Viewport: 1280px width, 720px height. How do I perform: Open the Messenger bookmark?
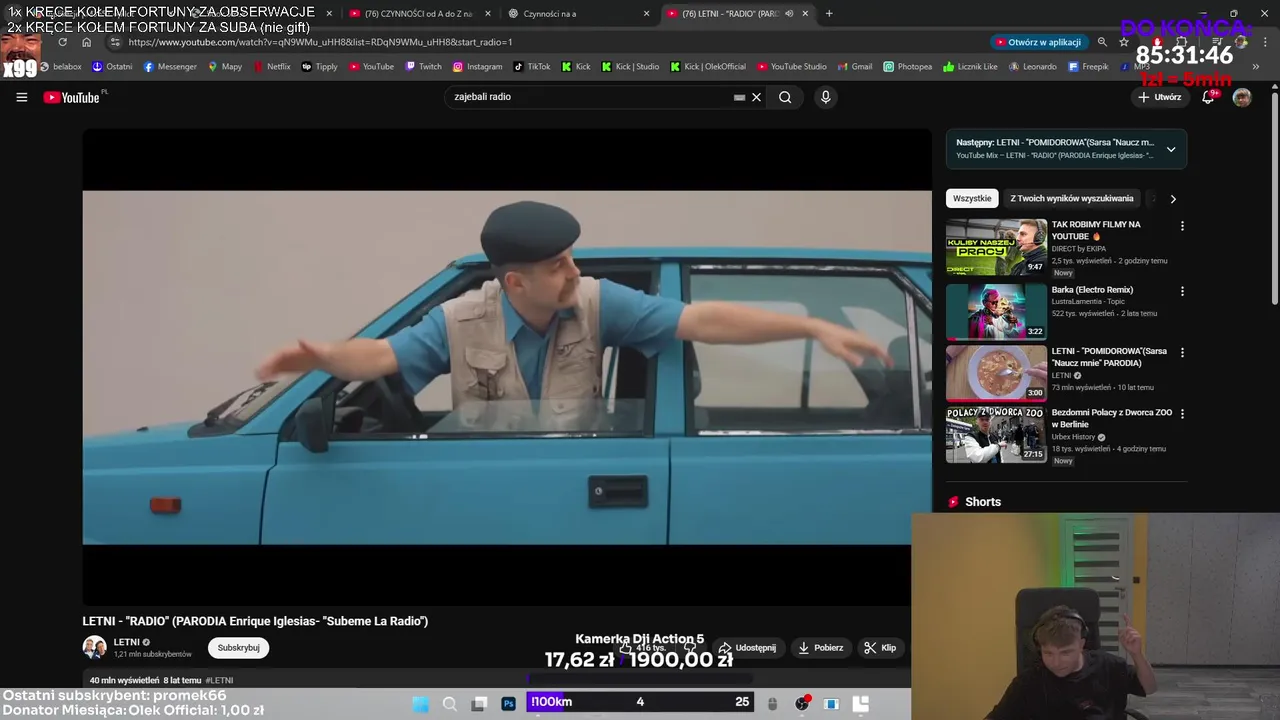[170, 67]
